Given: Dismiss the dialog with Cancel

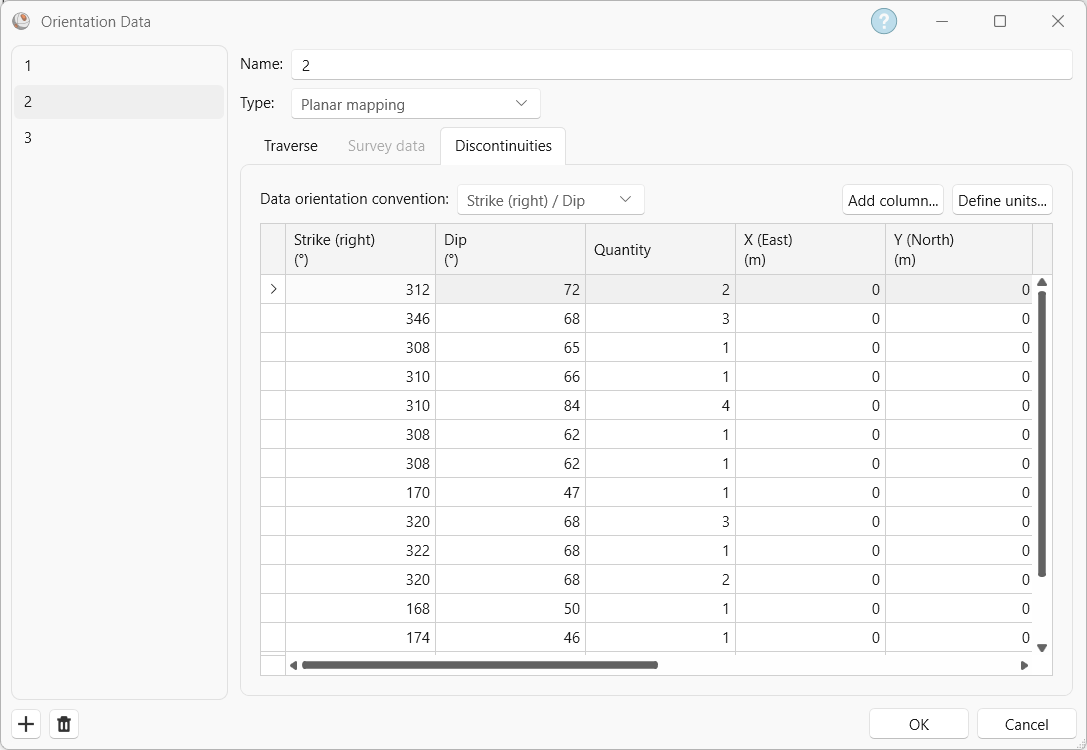Looking at the screenshot, I should [1026, 723].
